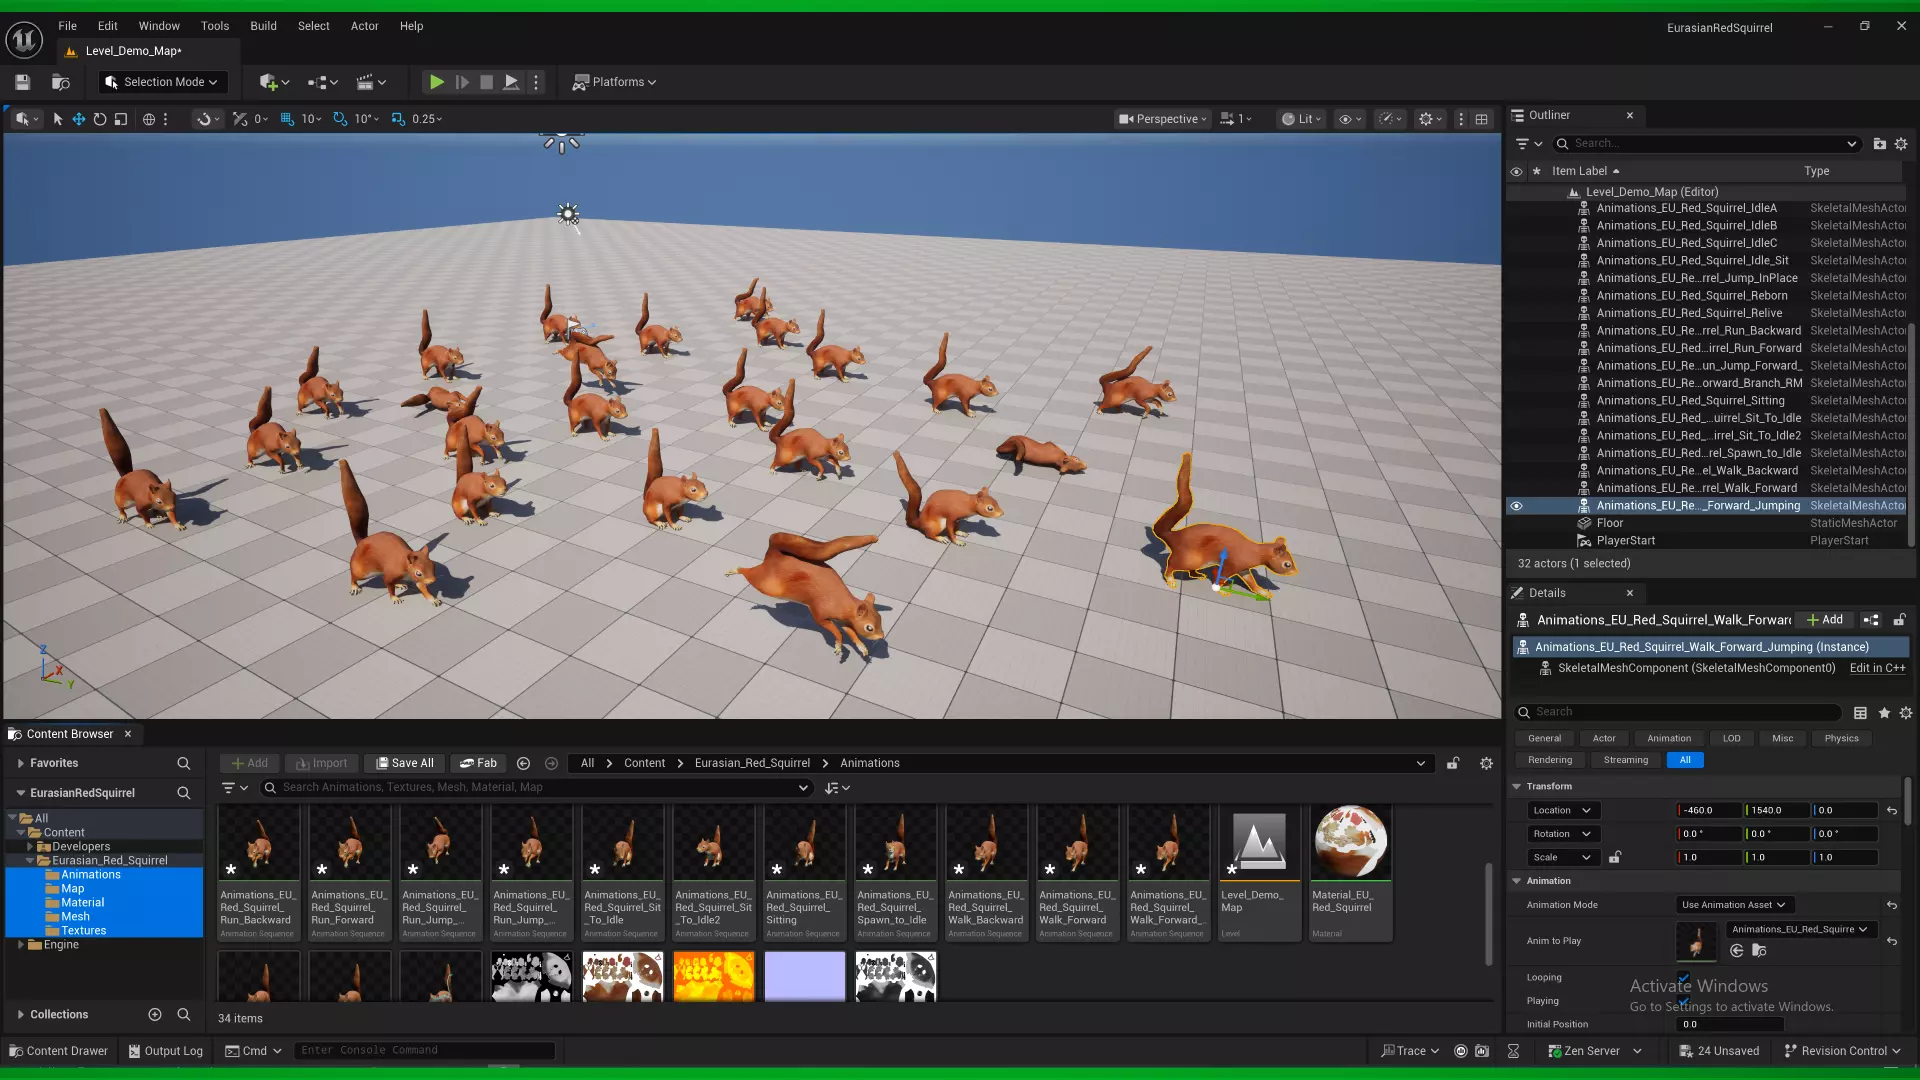Open the Material_EU_Red_Squirrel asset thumbnail

(x=1350, y=843)
